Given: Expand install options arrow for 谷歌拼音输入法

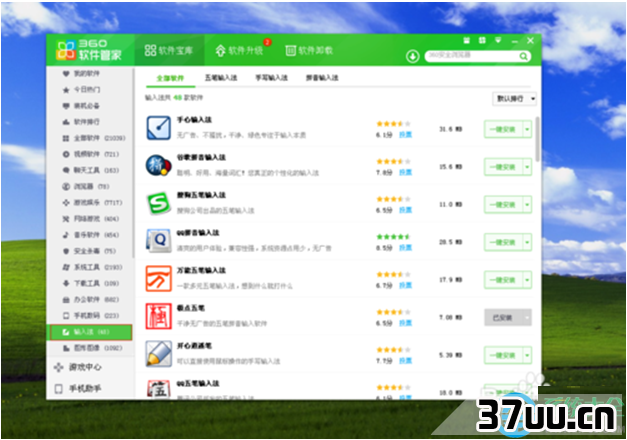Looking at the screenshot, I should 527,167.
